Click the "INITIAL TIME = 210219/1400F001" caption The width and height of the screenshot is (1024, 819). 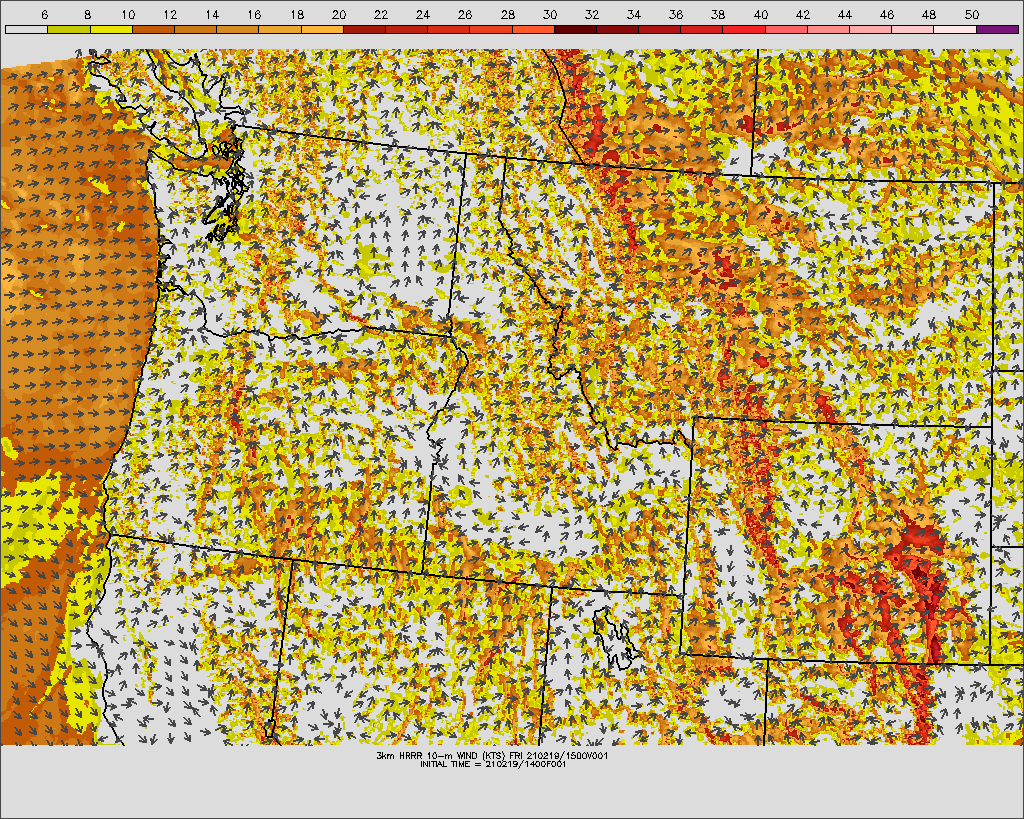[493, 764]
